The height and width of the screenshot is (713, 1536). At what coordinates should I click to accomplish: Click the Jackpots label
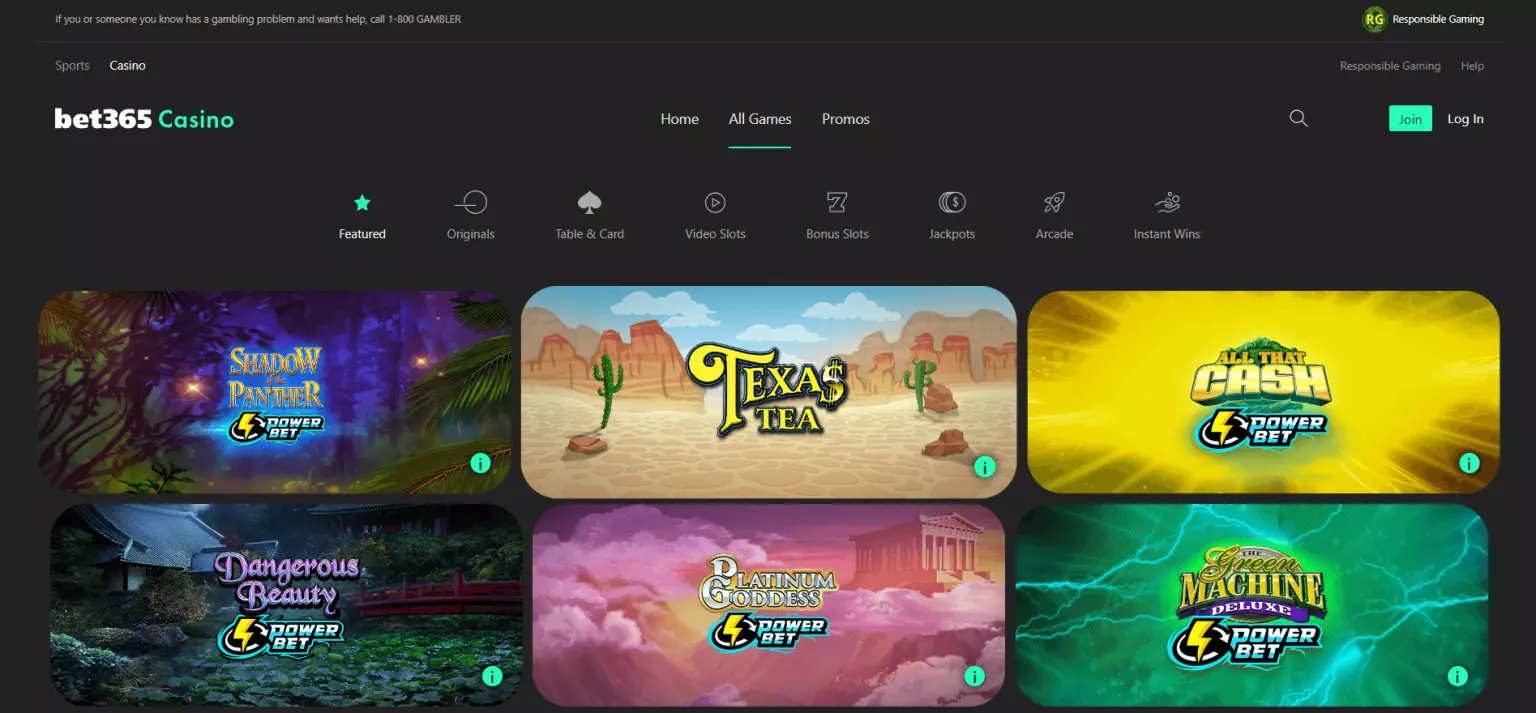(952, 234)
